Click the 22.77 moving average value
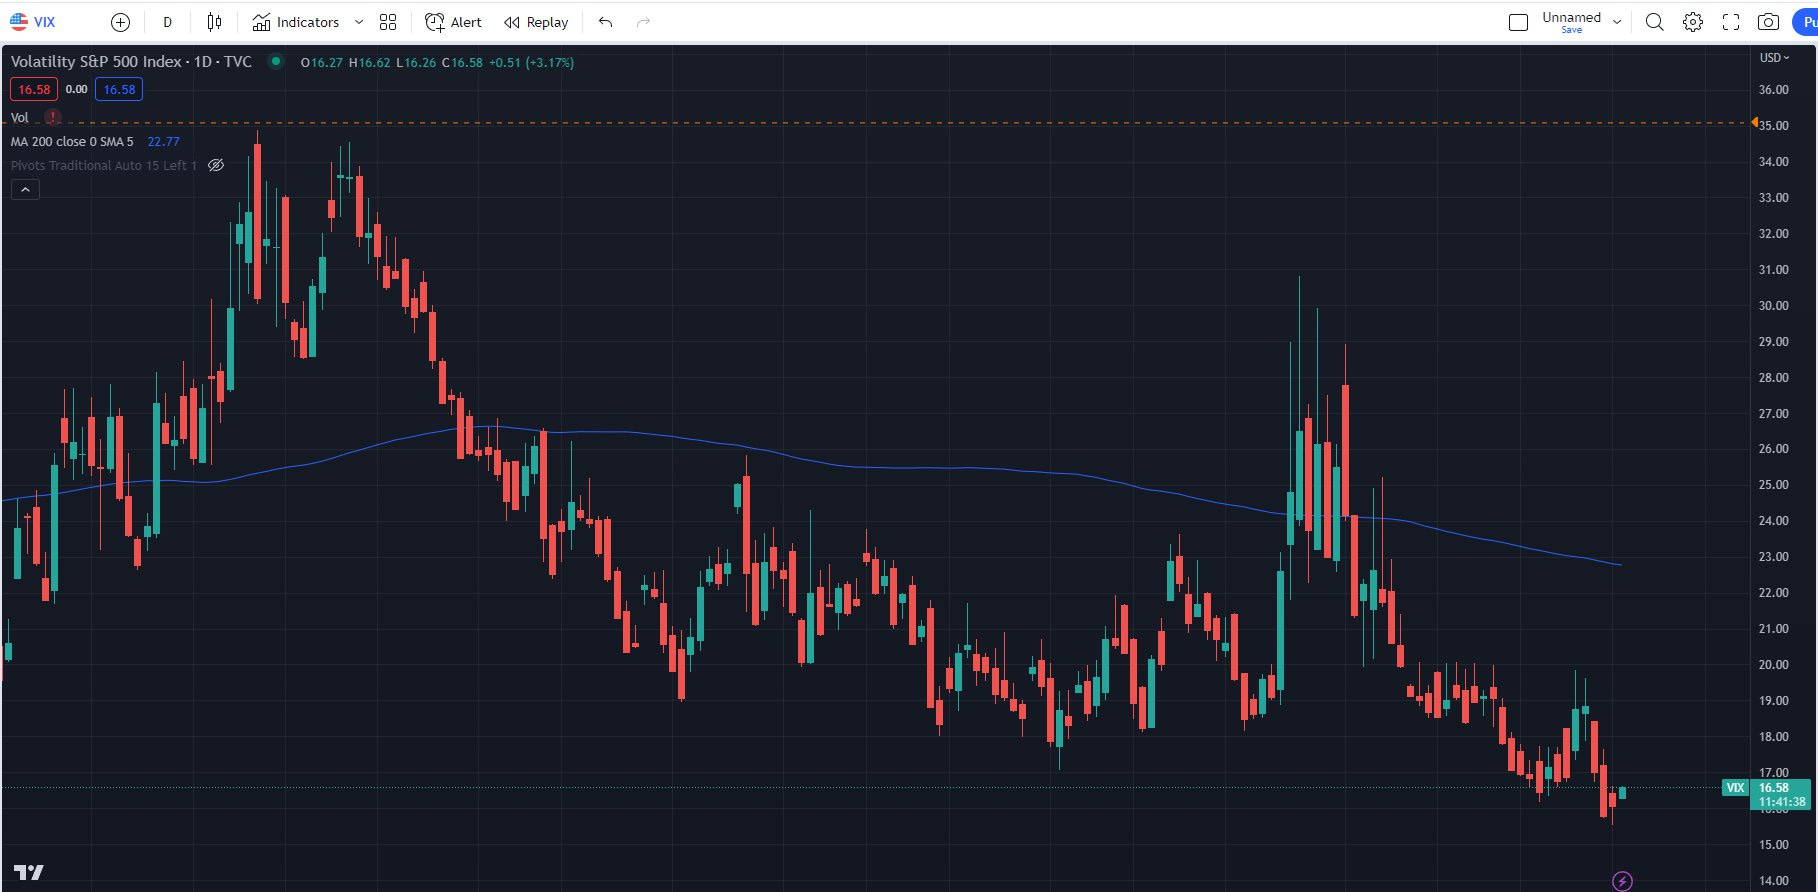This screenshot has height=892, width=1818. coord(163,141)
